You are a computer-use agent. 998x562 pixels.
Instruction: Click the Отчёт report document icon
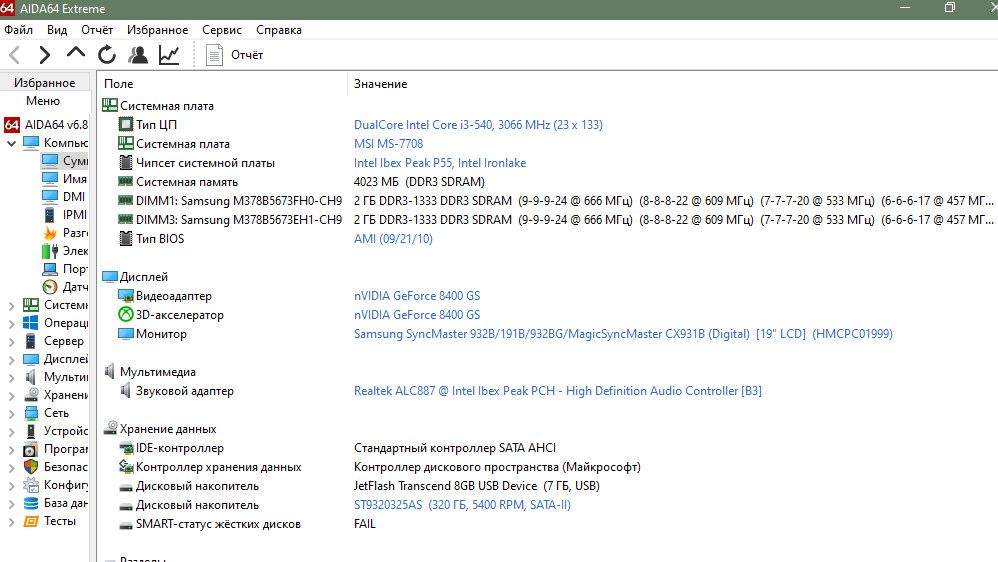[214, 55]
